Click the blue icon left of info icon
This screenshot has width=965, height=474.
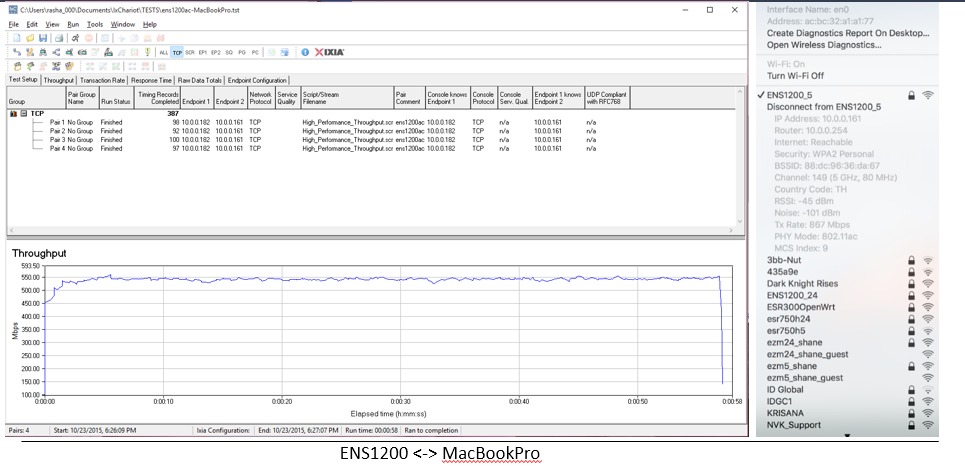tap(284, 52)
